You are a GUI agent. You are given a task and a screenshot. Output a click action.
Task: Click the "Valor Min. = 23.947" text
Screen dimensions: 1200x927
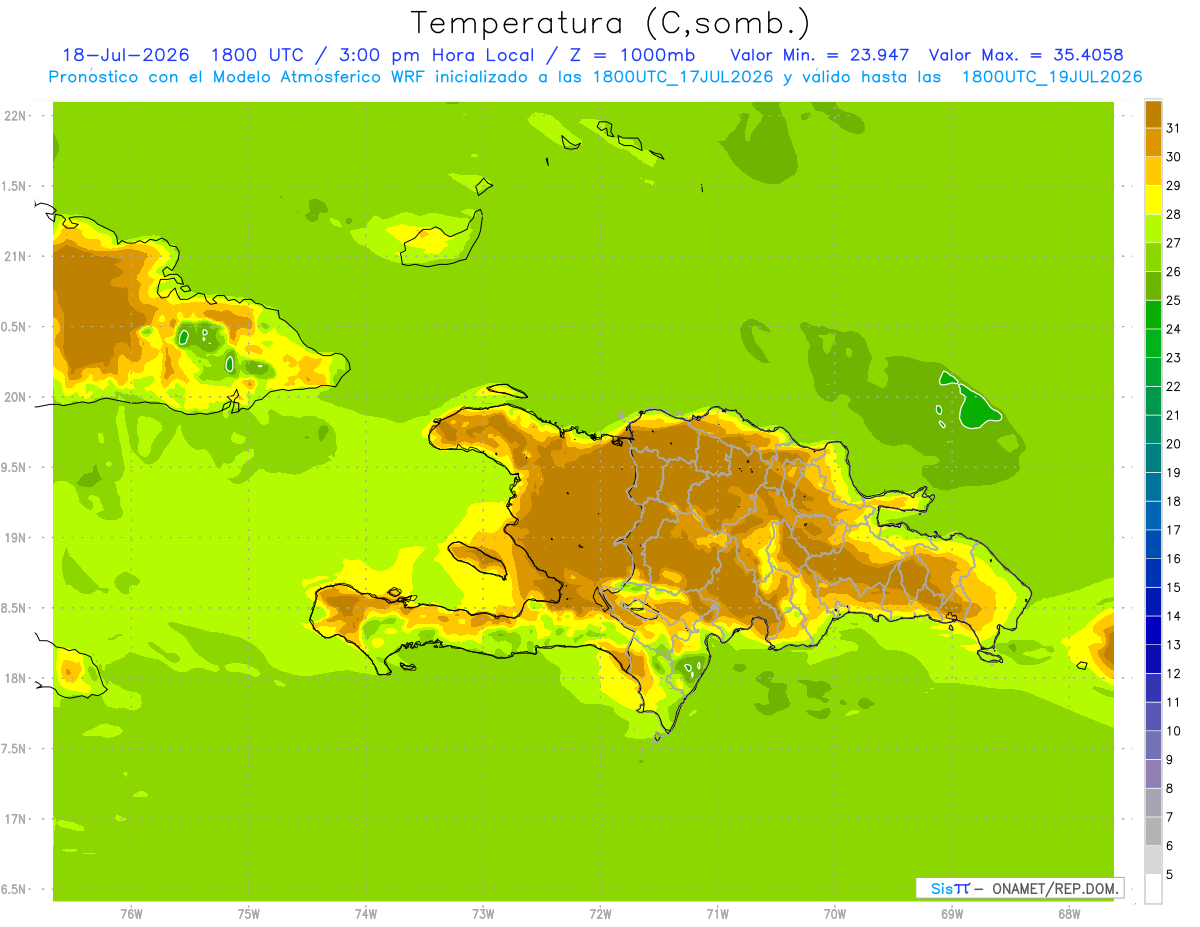click(820, 55)
